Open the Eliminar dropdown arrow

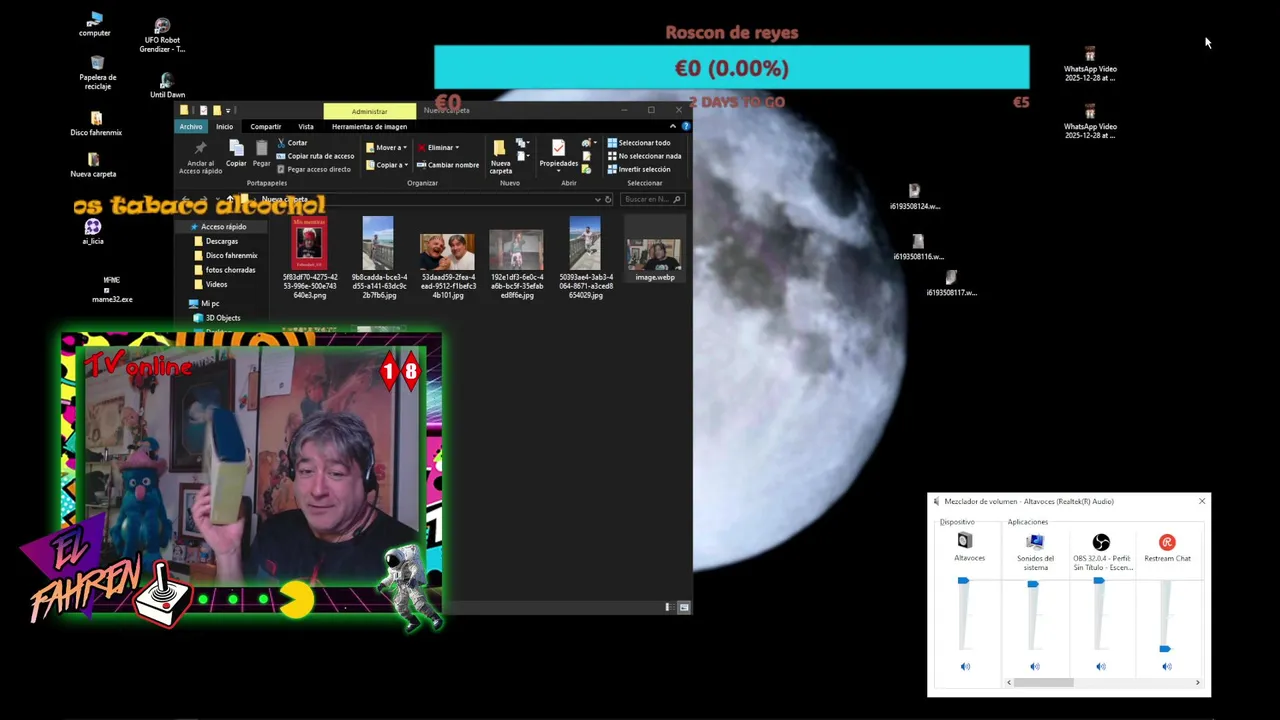point(457,148)
